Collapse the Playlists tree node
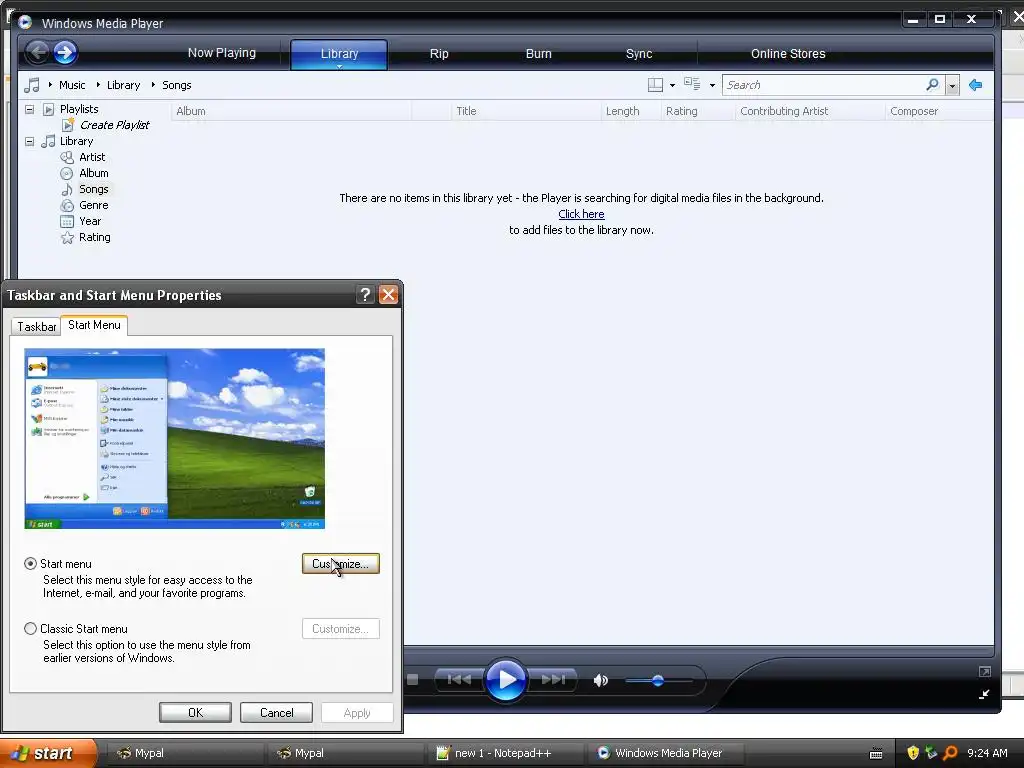1024x768 pixels. (29, 109)
